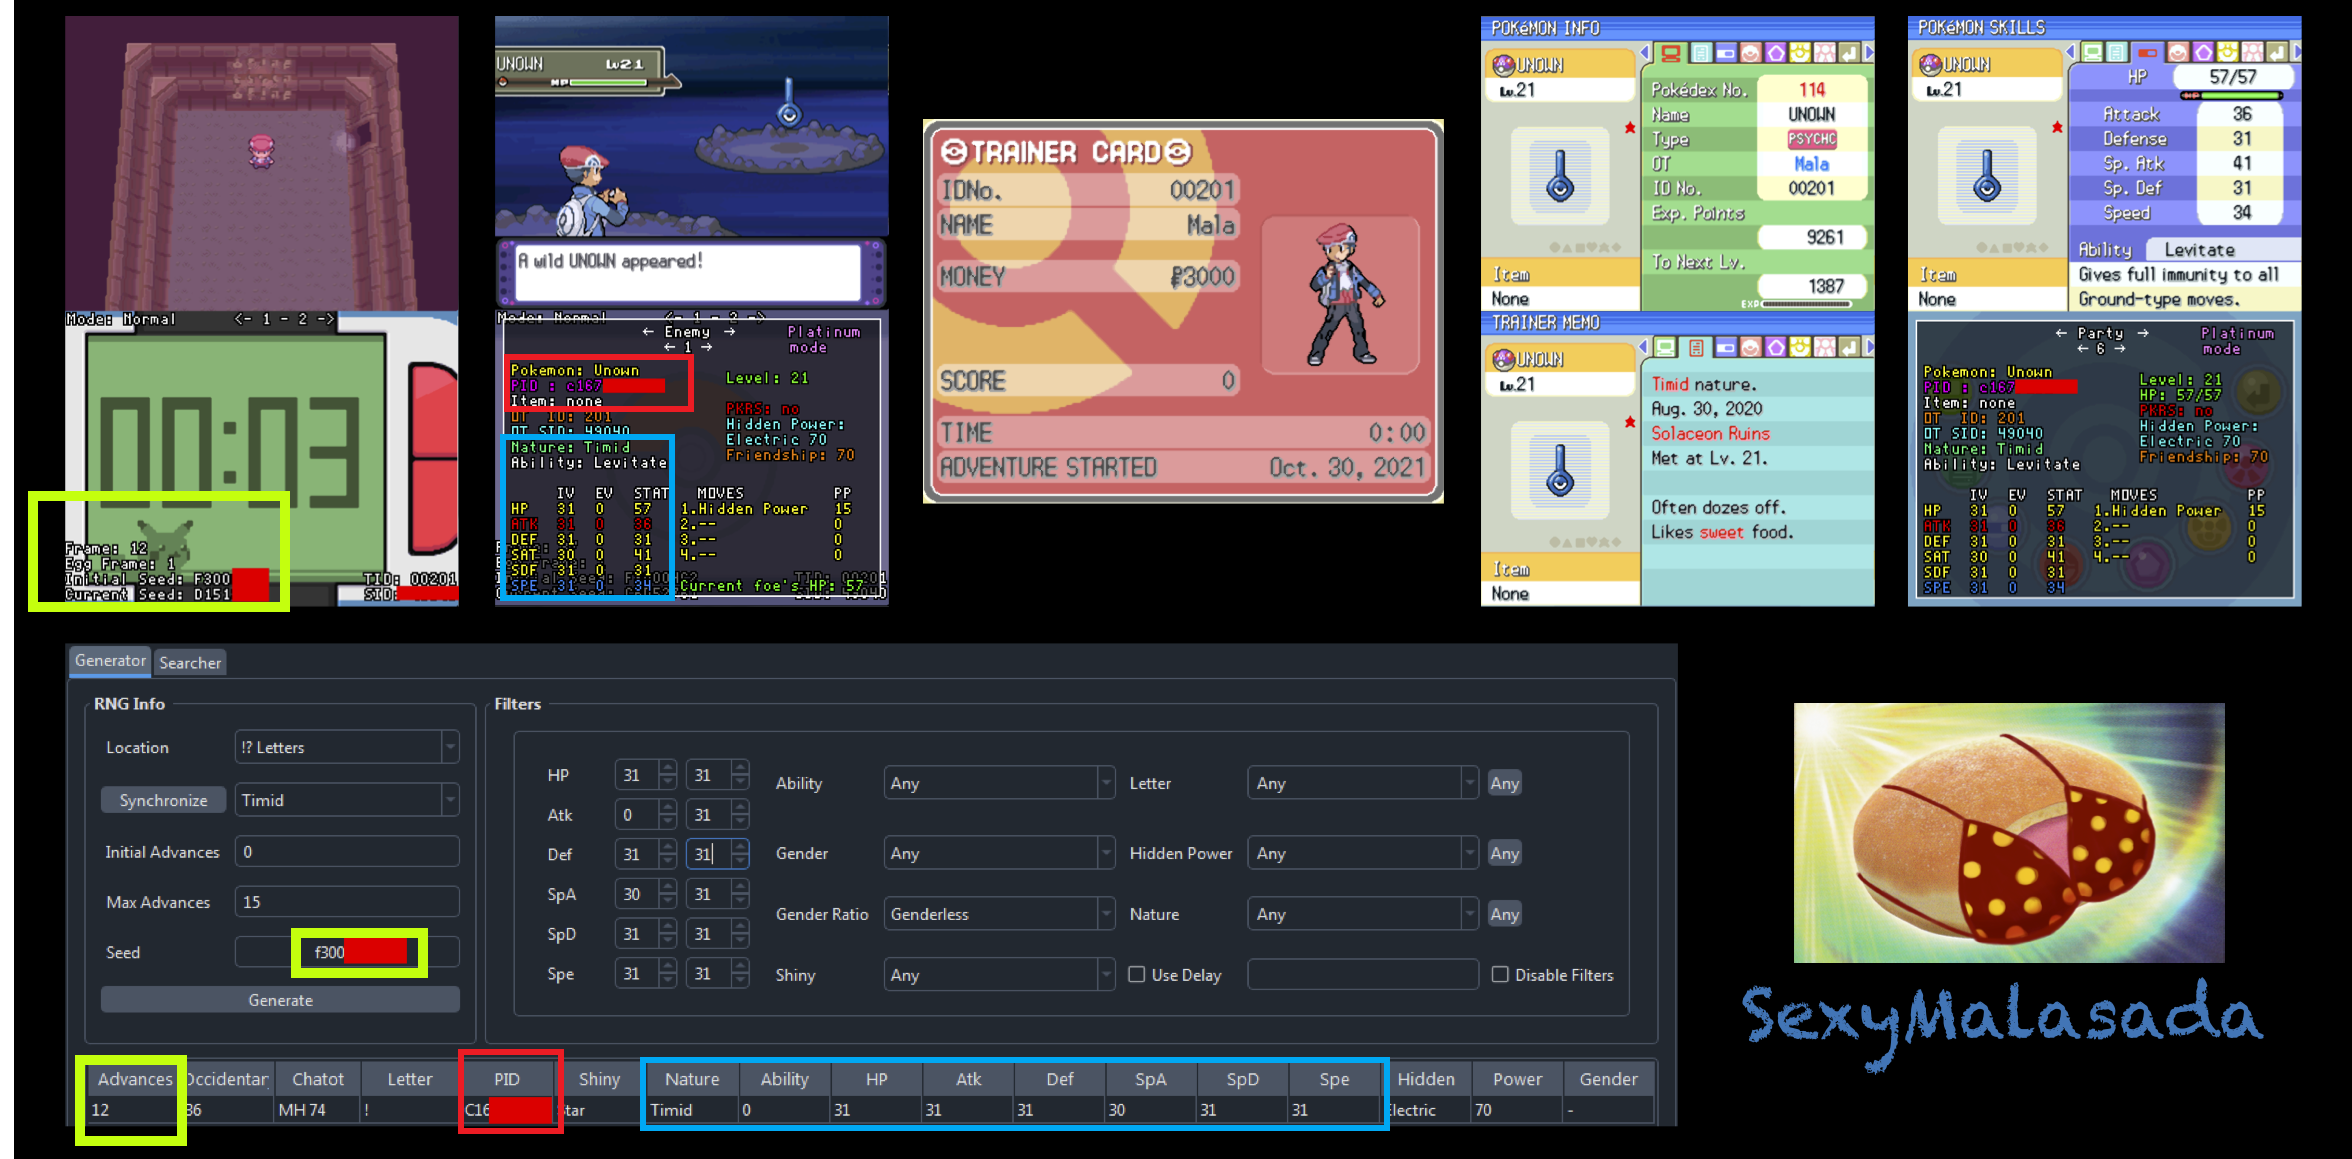The width and height of the screenshot is (2352, 1159).
Task: Click the yellow ribbon icon in Pokémon Skills tabs
Action: coord(2227,53)
